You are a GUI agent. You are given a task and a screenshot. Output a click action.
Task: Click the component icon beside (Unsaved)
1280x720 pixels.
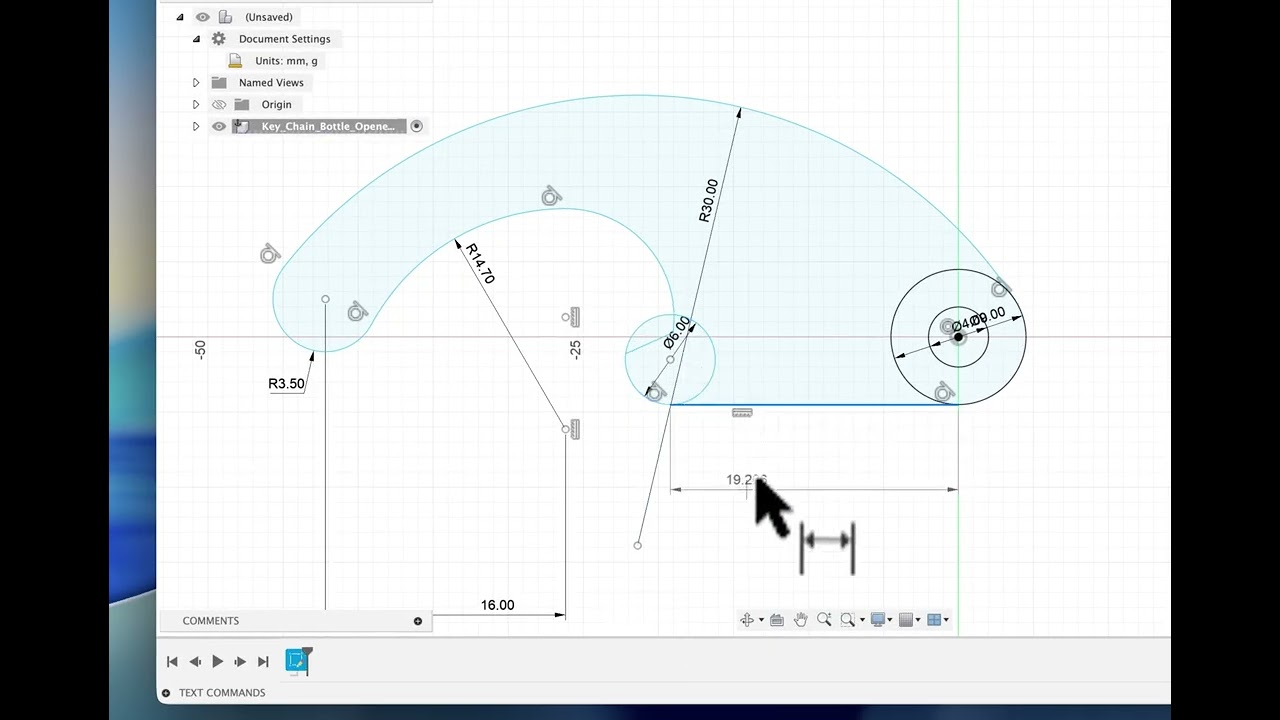(x=226, y=17)
